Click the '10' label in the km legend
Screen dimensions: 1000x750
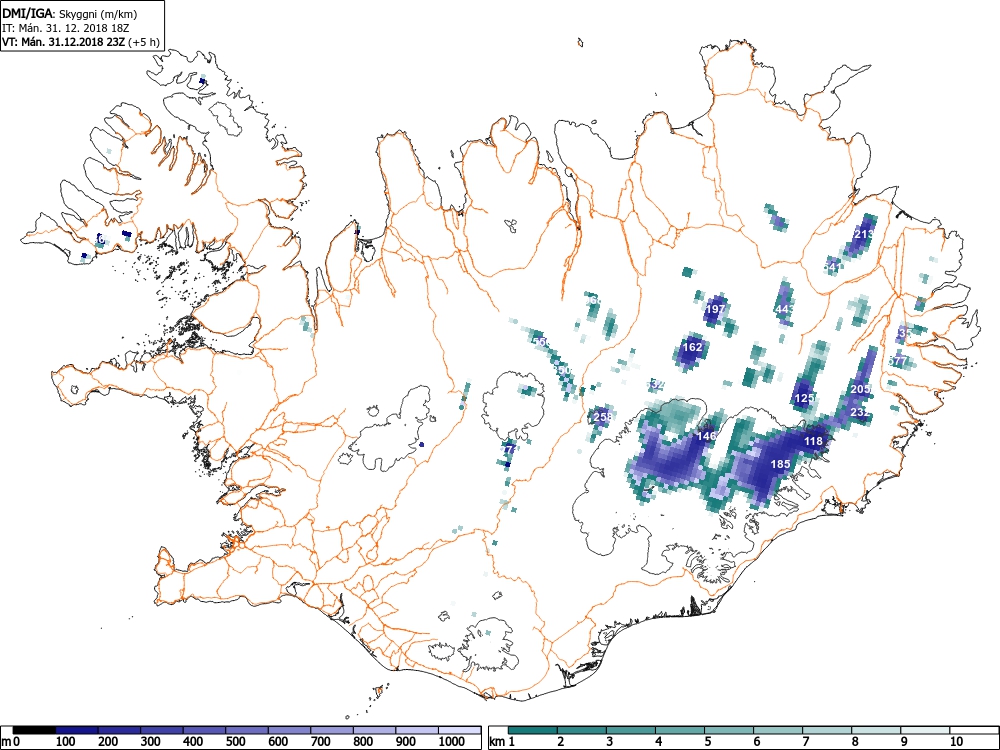955,741
